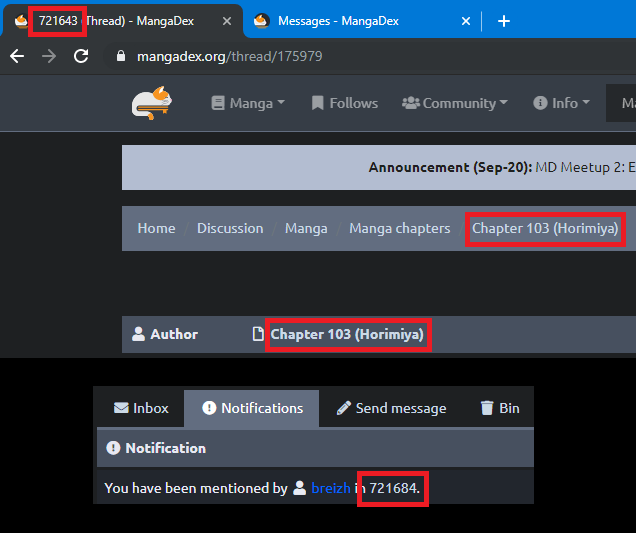Switch to Messages - MangaDex tab
Viewport: 636px width, 533px height.
[x=338, y=21]
